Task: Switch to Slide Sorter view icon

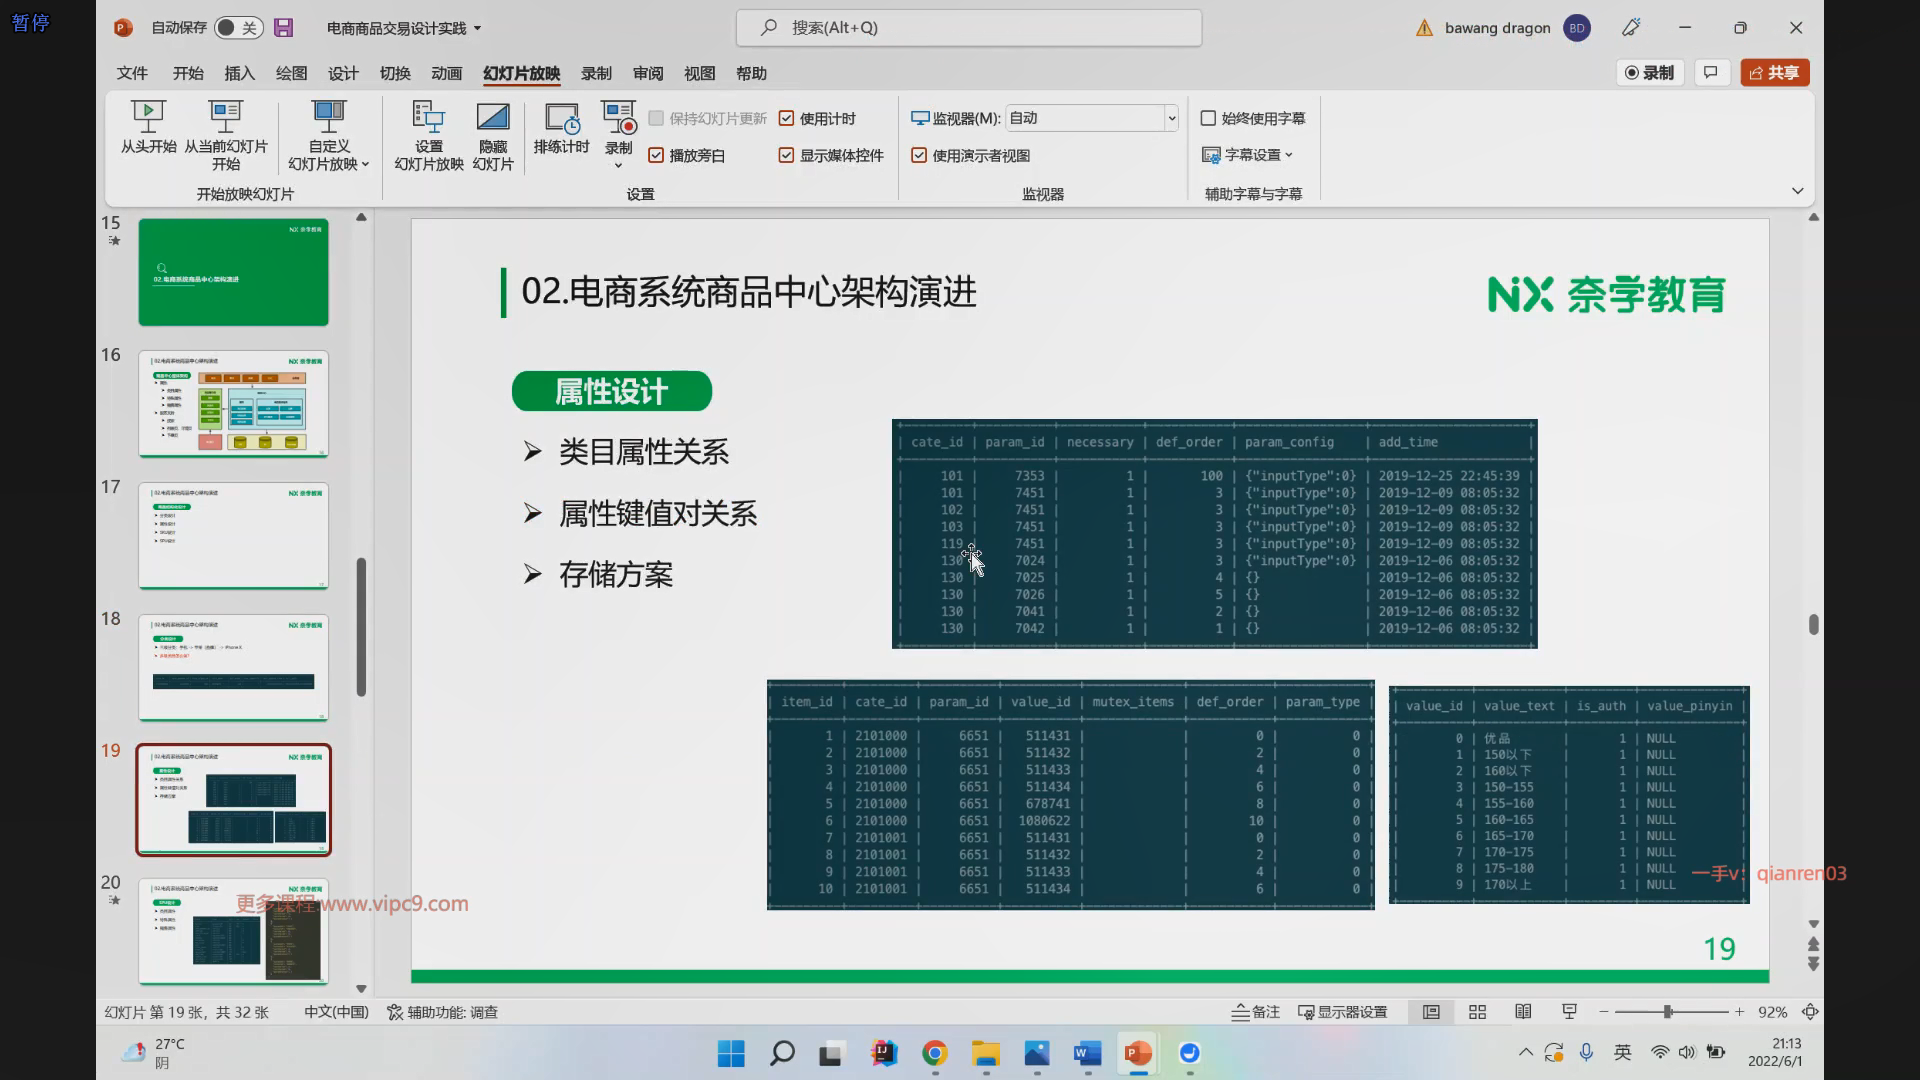Action: [1477, 1012]
